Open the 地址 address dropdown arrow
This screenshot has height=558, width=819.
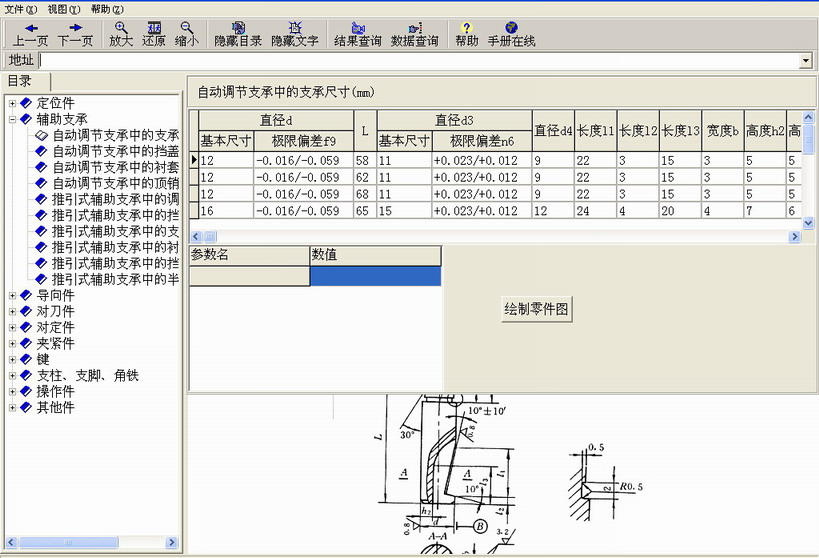(806, 61)
